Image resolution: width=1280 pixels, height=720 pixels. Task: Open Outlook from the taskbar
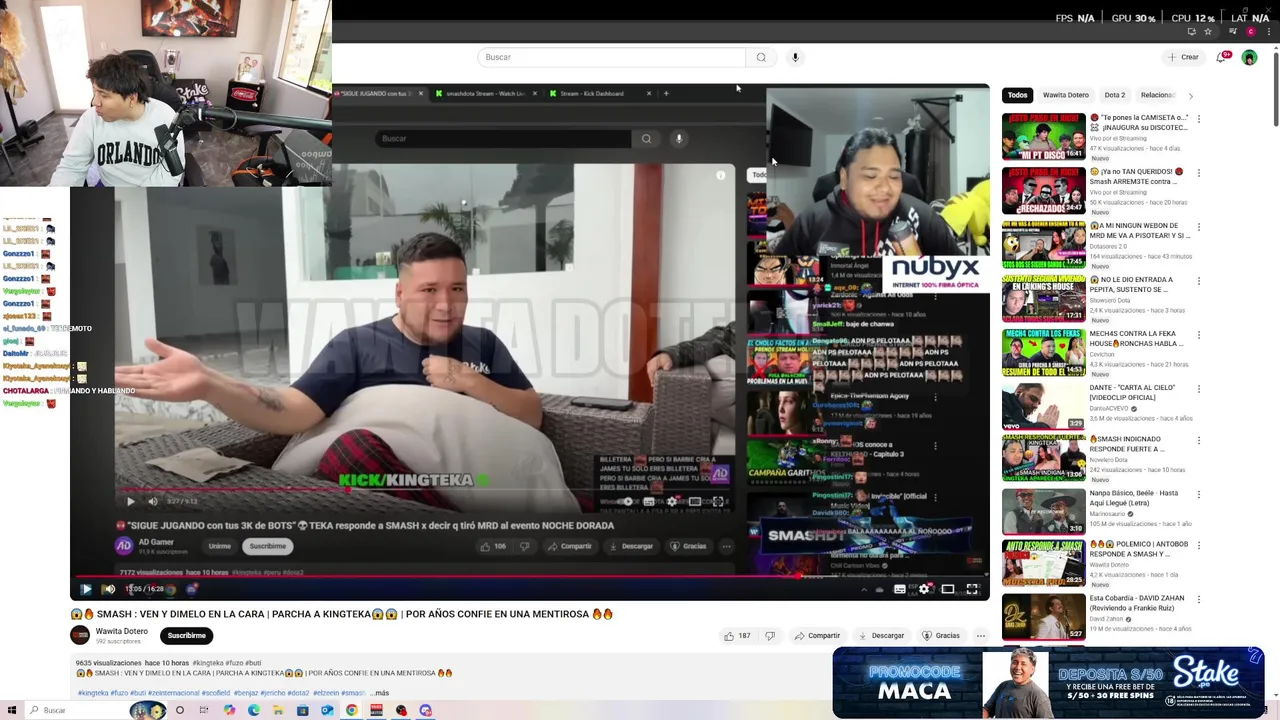coord(327,710)
